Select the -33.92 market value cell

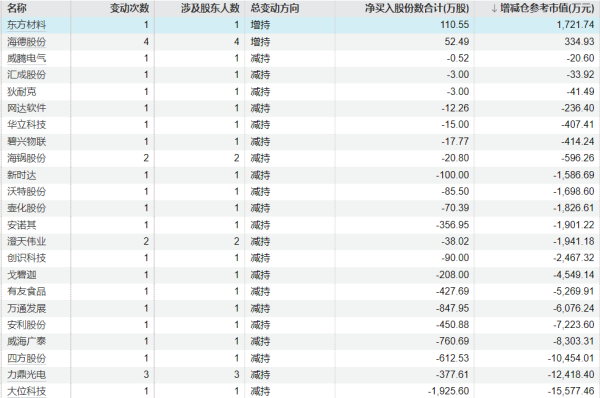pos(580,75)
